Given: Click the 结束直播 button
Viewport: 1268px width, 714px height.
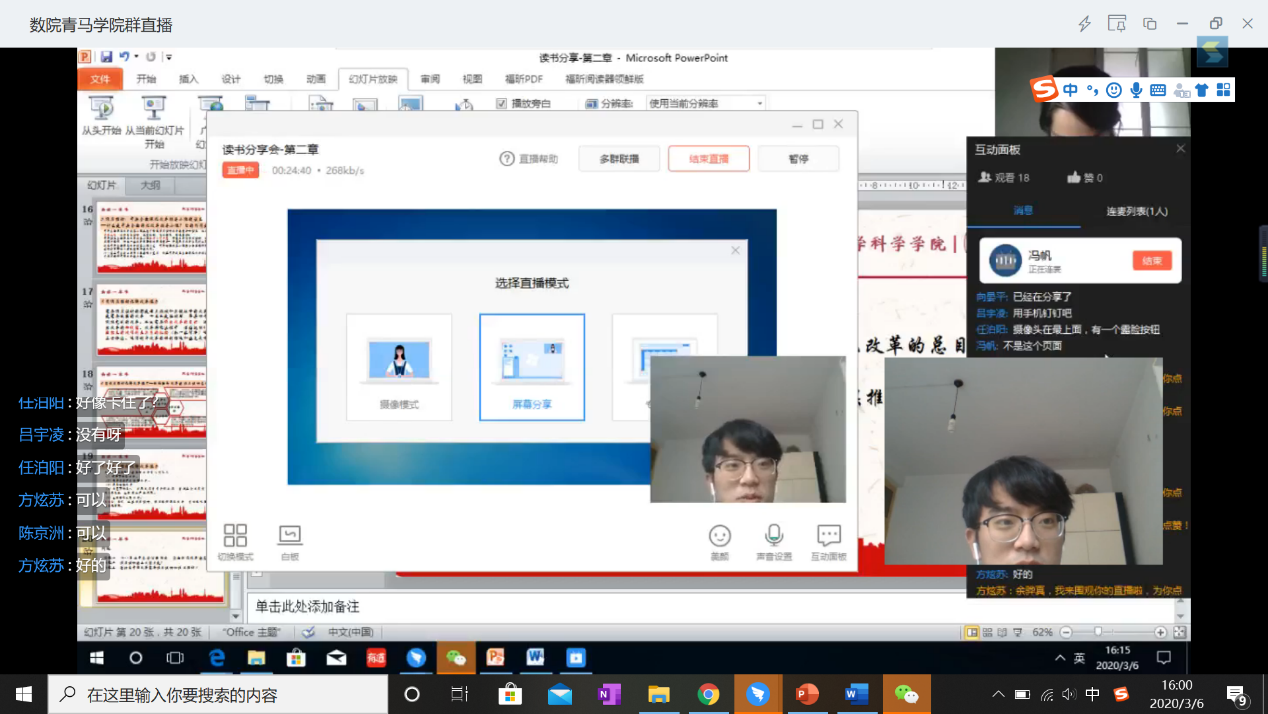Looking at the screenshot, I should tap(708, 159).
